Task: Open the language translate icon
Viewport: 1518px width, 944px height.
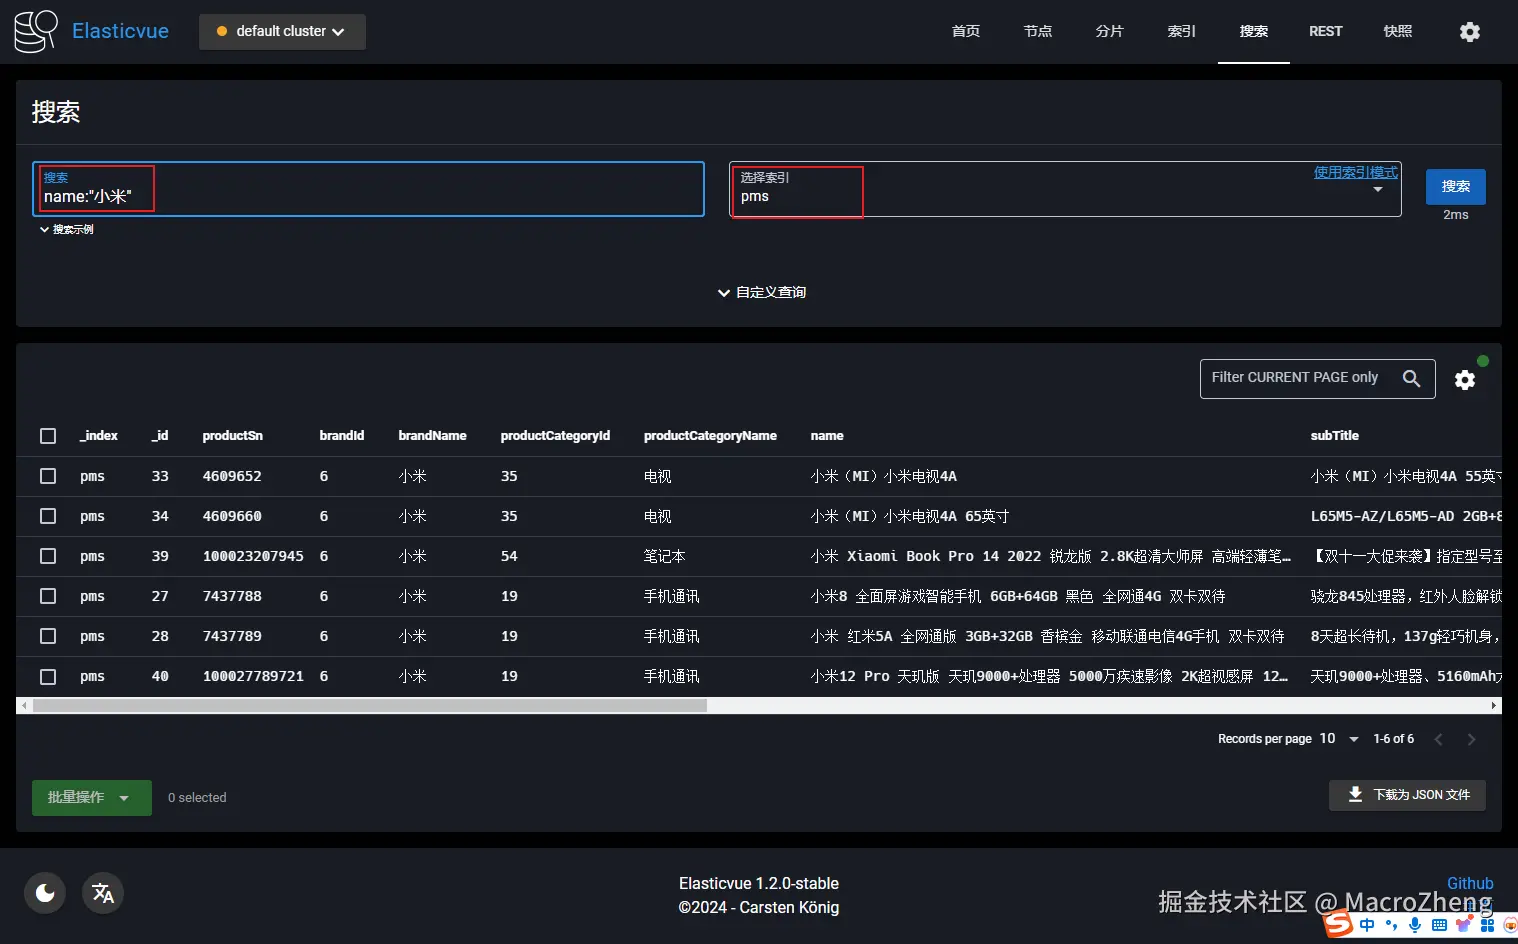Action: pyautogui.click(x=103, y=893)
